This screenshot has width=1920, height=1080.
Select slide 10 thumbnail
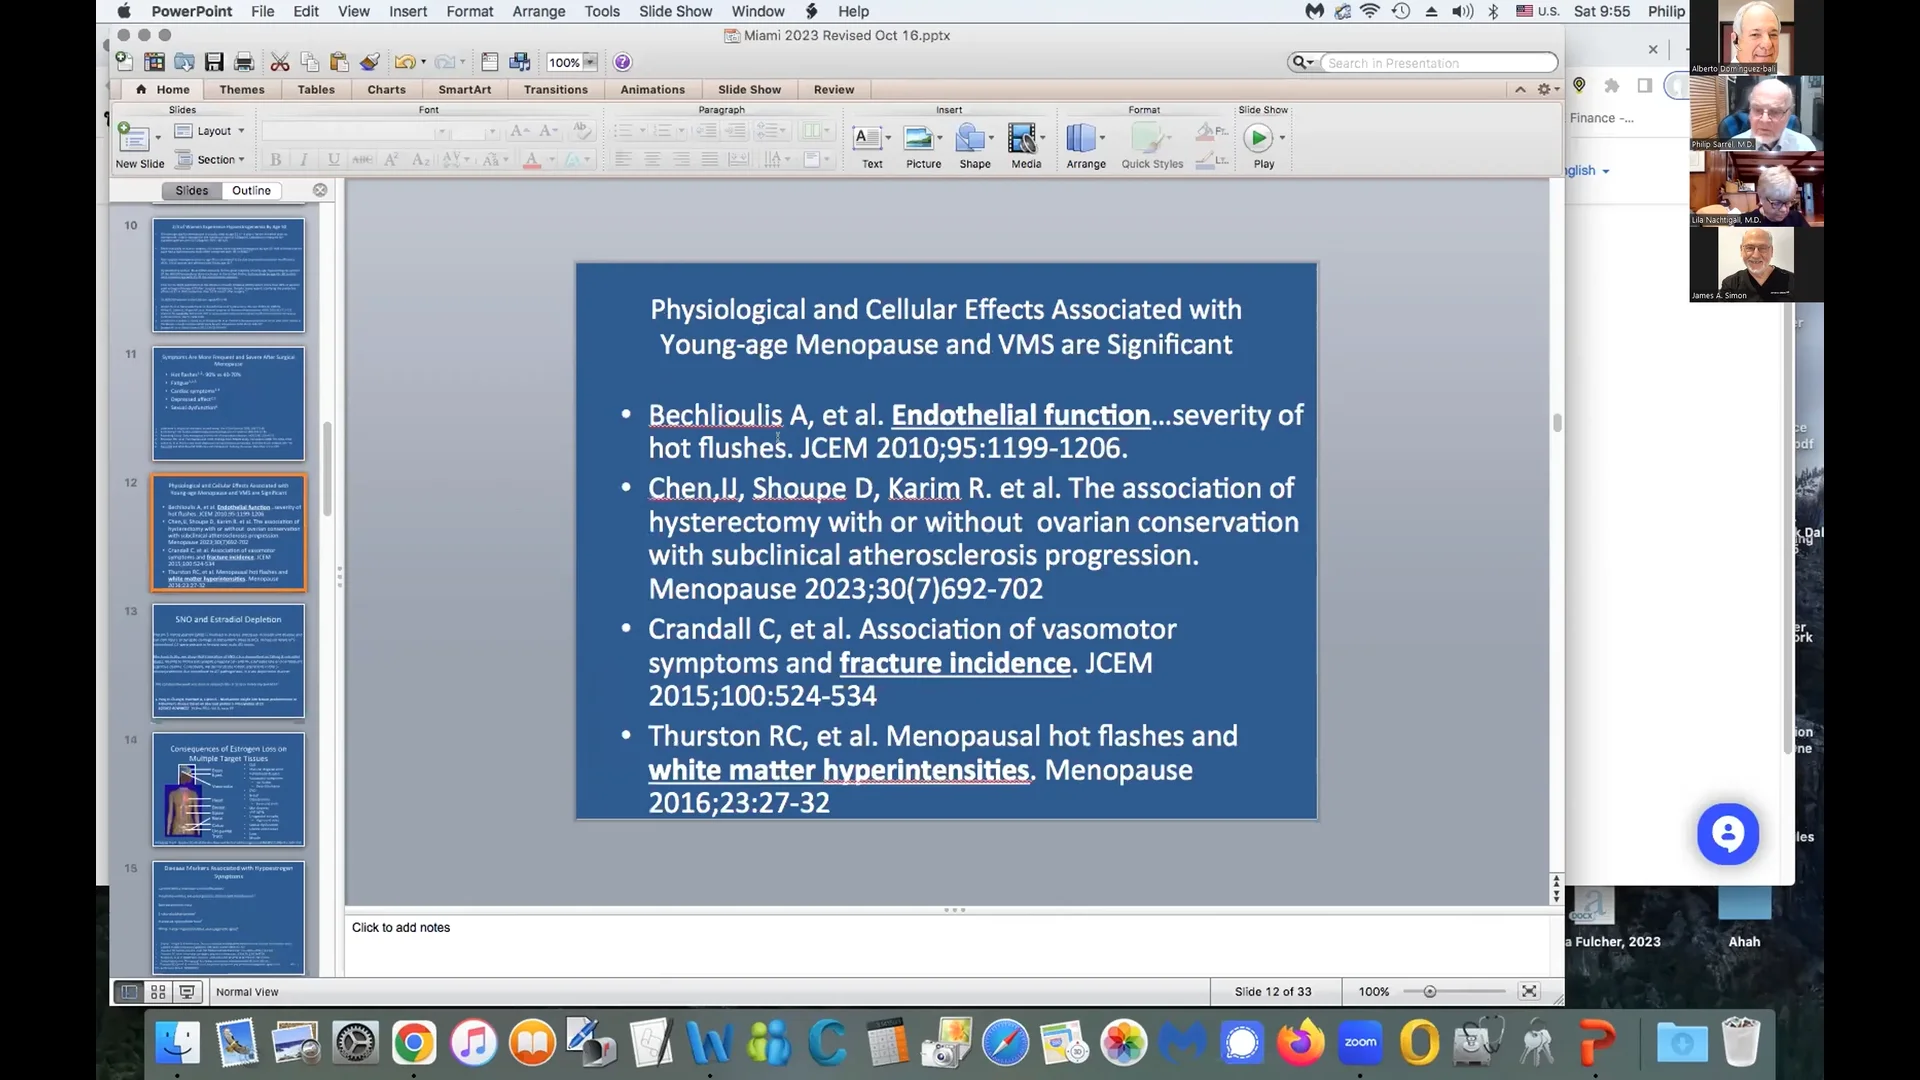(228, 275)
